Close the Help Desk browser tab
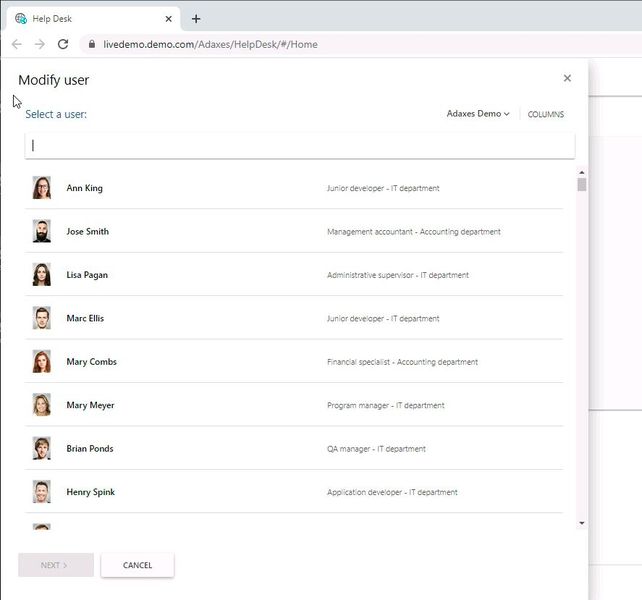 click(168, 19)
